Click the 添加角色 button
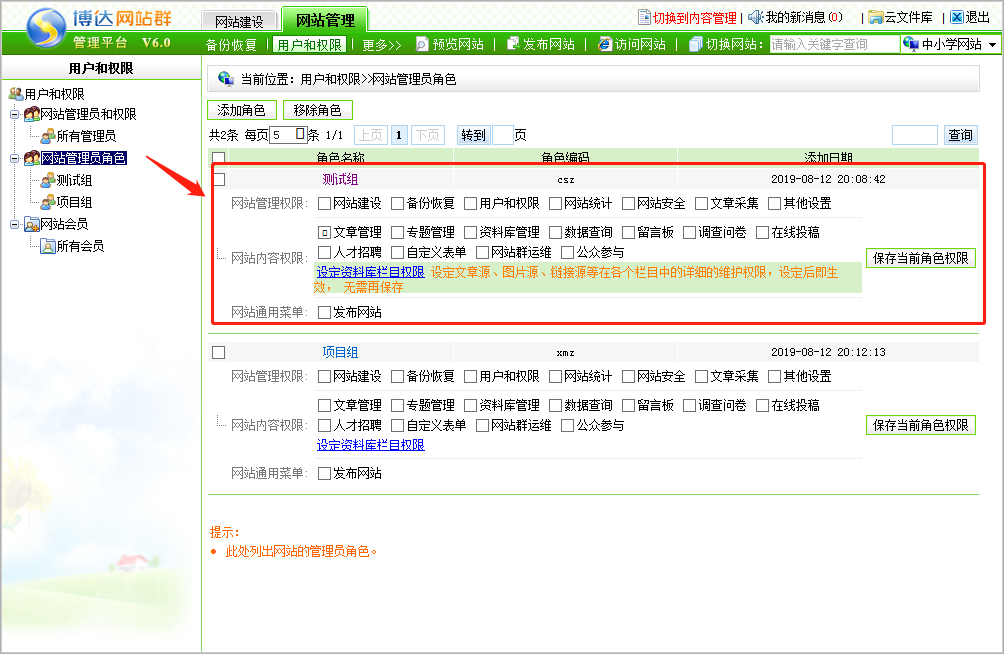This screenshot has width=1004, height=654. tap(241, 110)
